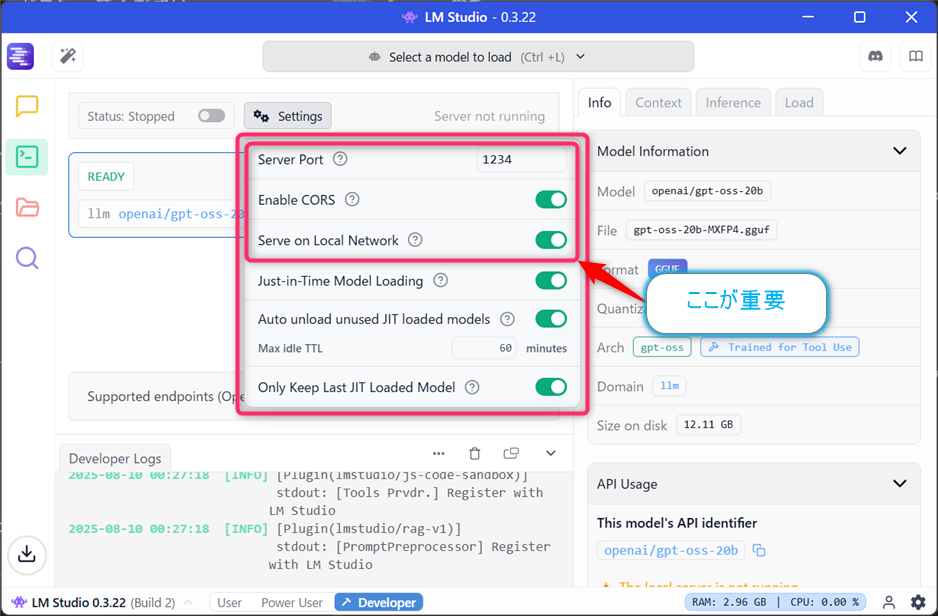Switch to the Info tab
The width and height of the screenshot is (938, 616).
click(599, 102)
